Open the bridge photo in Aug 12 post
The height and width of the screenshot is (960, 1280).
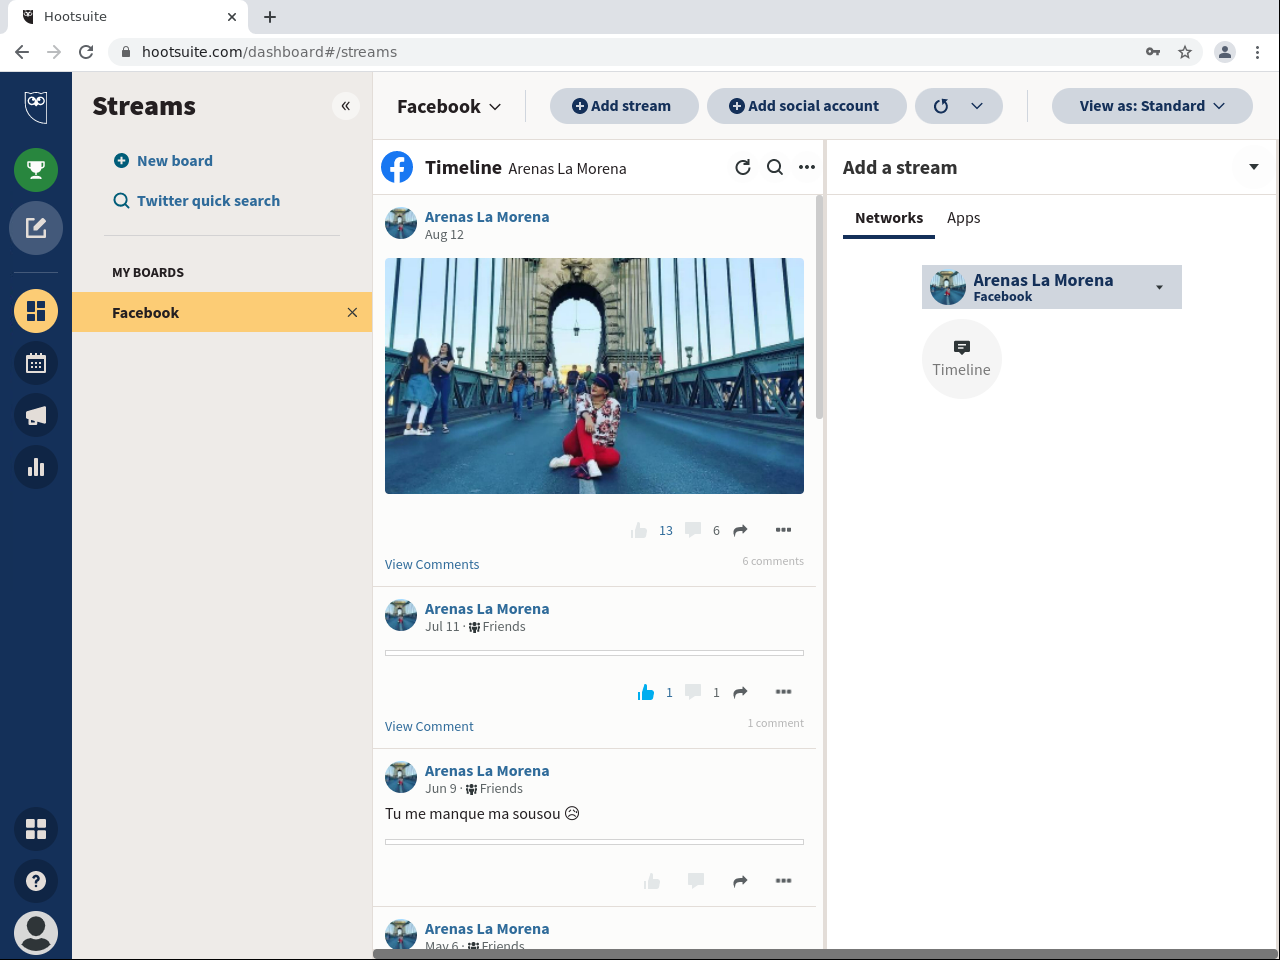point(594,376)
